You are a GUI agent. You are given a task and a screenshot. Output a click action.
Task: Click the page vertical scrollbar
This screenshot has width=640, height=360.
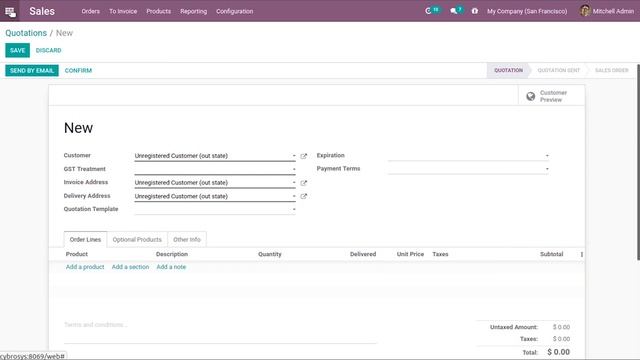click(x=638, y=162)
